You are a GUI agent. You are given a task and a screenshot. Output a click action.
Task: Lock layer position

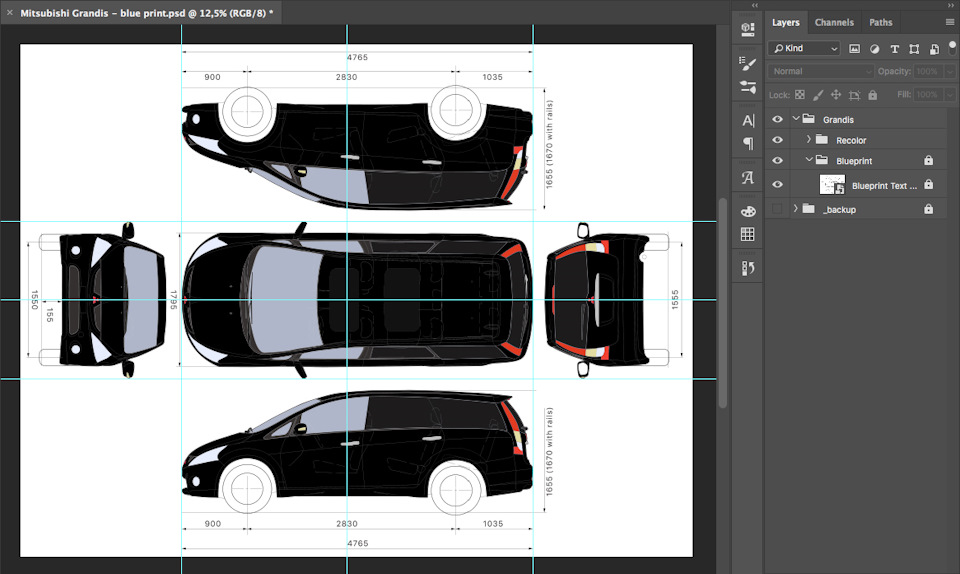836,95
